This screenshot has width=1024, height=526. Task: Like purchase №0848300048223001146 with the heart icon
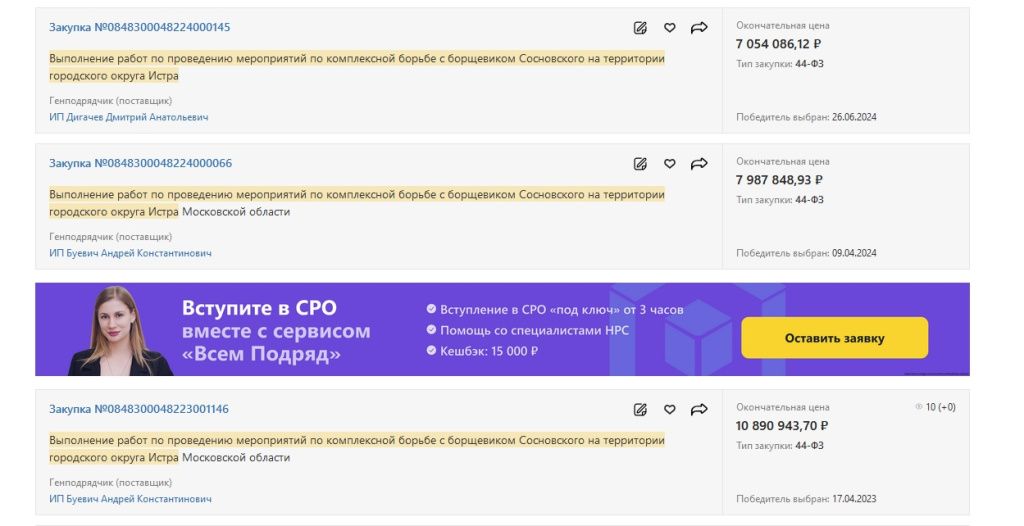pos(670,410)
